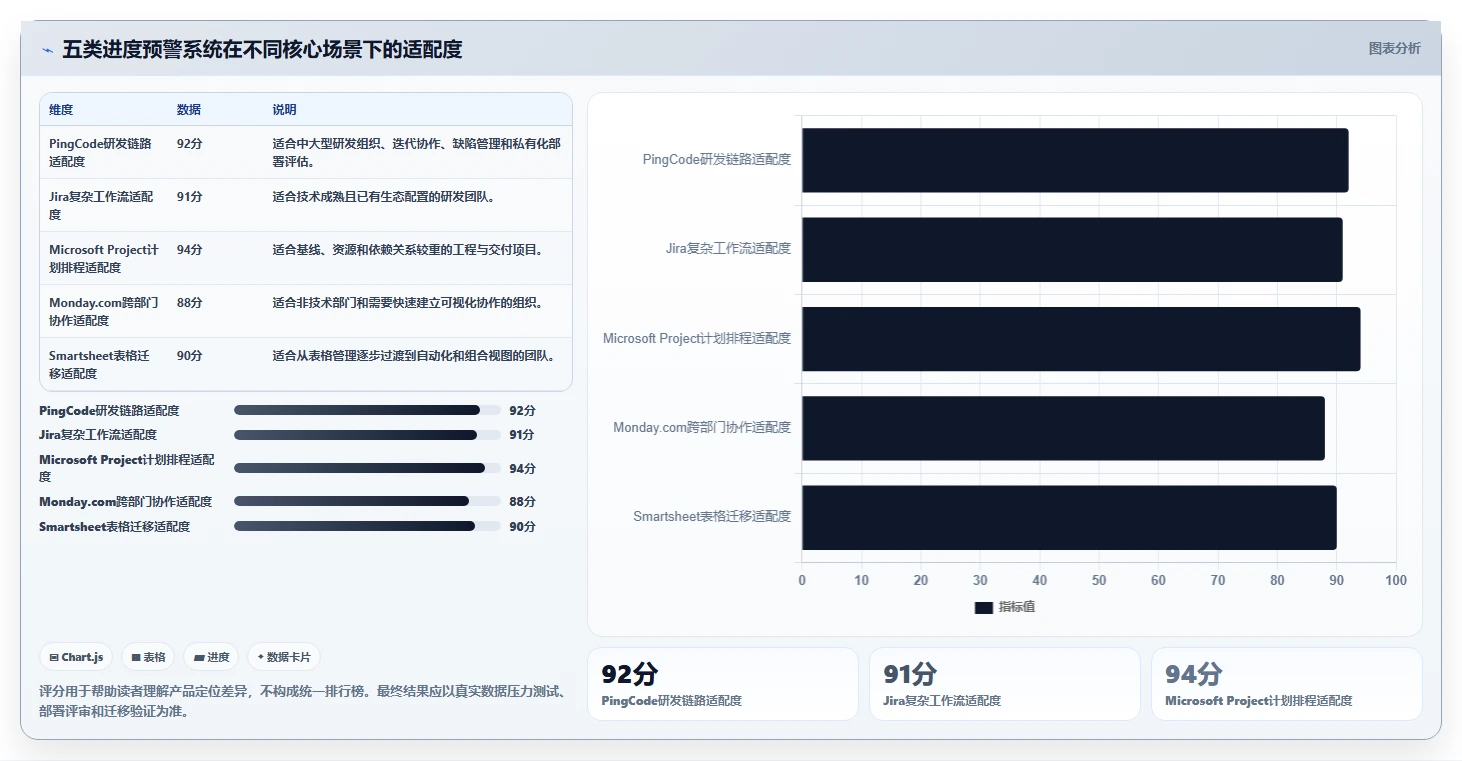Click description 适合技术成熟且已有生态配置的研发团队
The image size is (1462, 761).
pyautogui.click(x=385, y=196)
